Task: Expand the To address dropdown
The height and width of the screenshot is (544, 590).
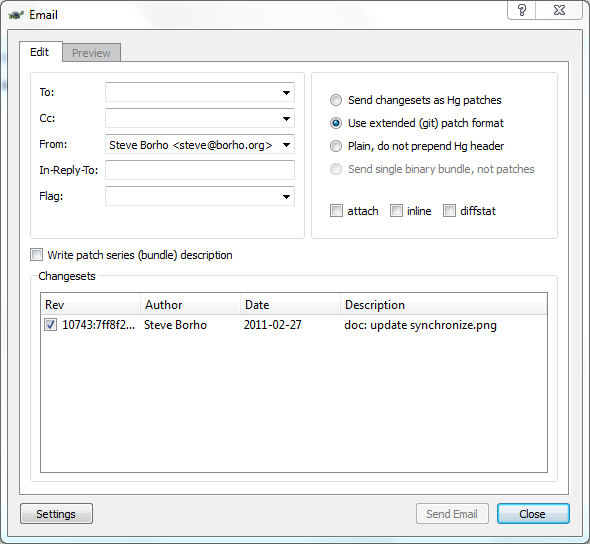Action: tap(286, 93)
